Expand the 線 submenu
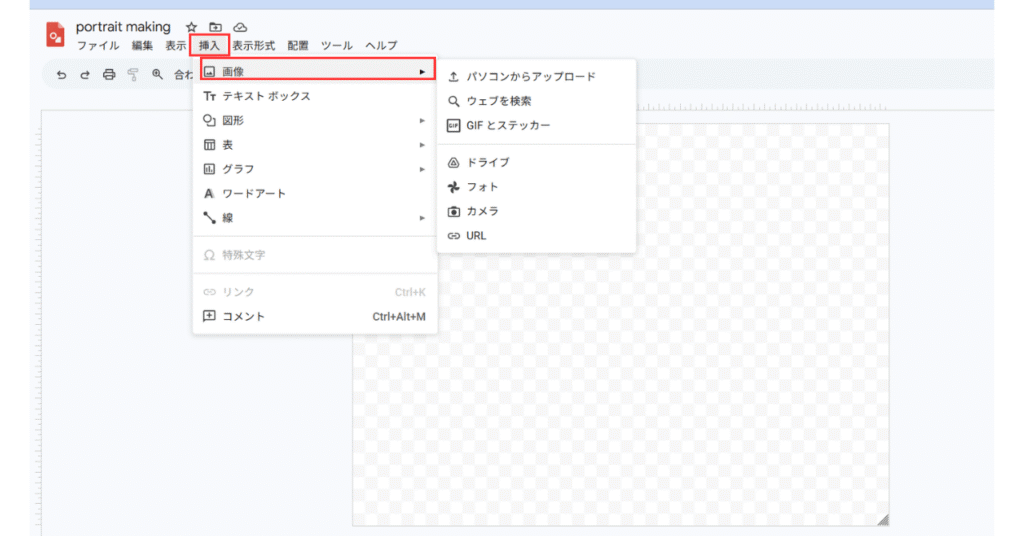 point(315,218)
